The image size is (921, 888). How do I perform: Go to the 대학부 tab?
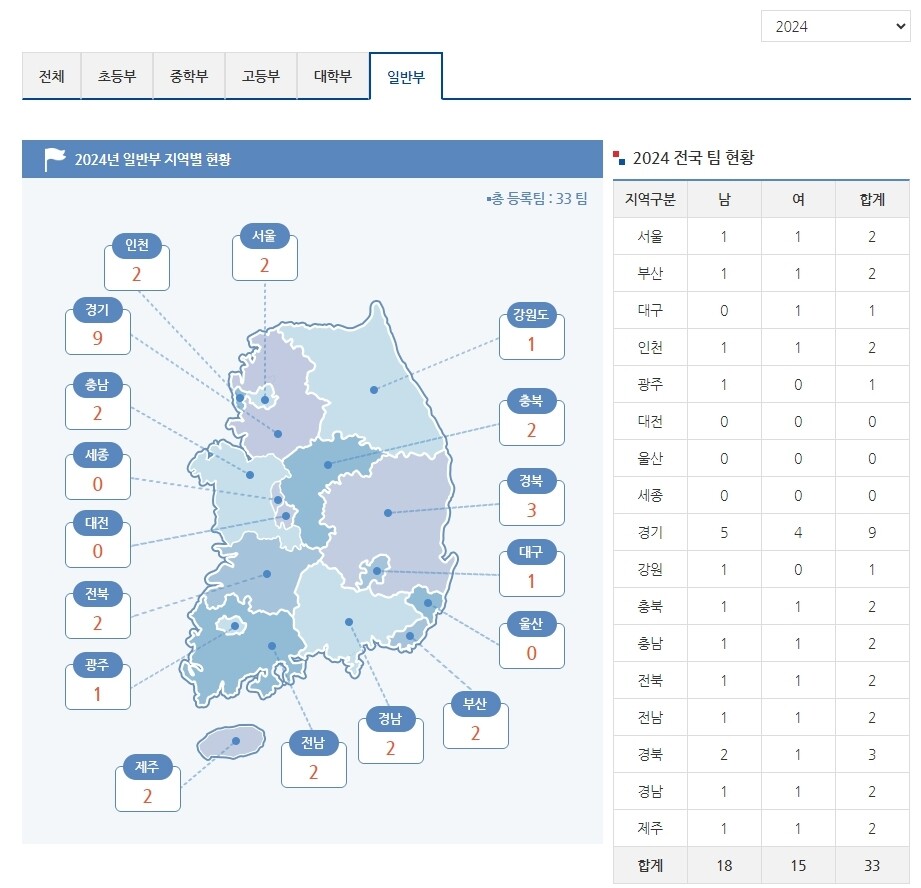(333, 77)
